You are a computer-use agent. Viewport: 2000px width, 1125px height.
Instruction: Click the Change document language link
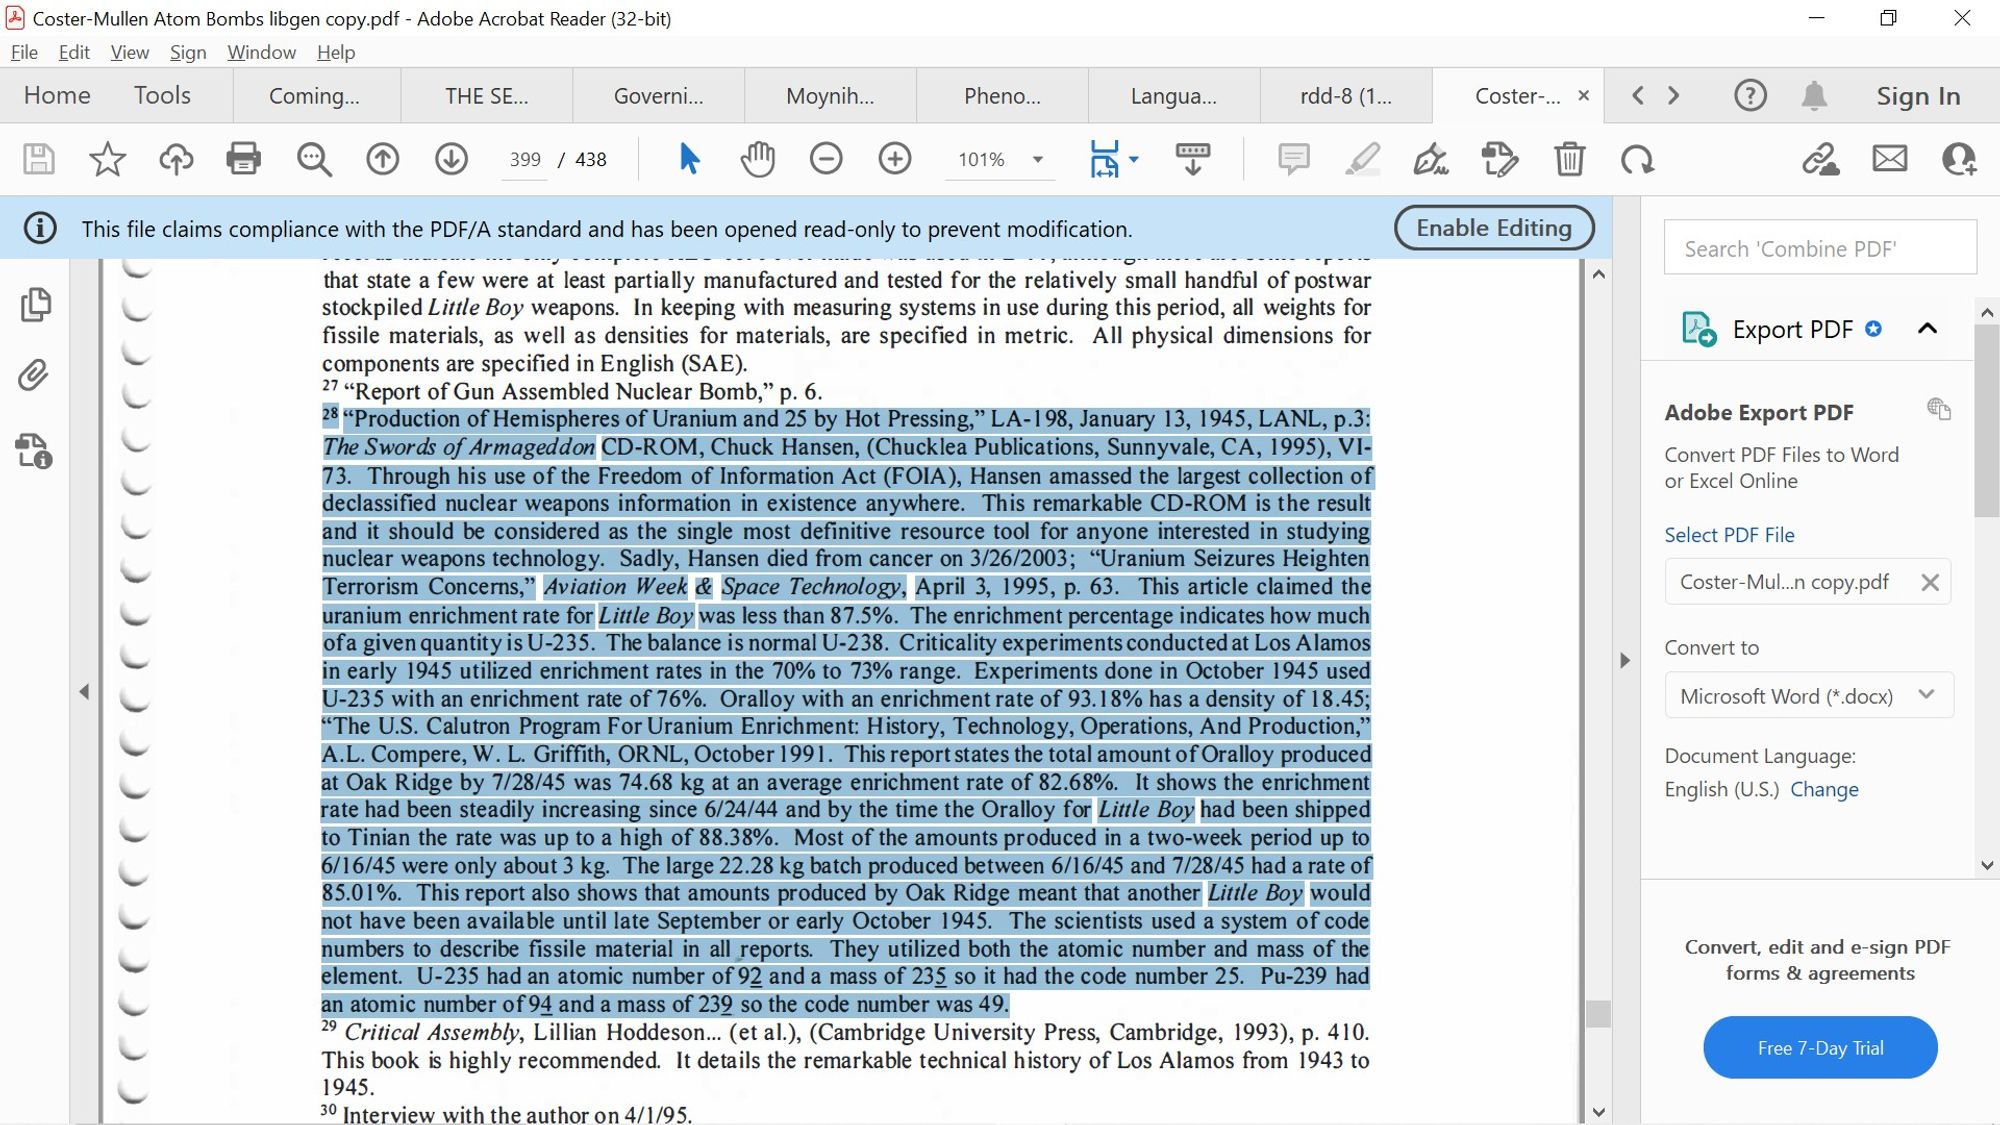coord(1824,789)
